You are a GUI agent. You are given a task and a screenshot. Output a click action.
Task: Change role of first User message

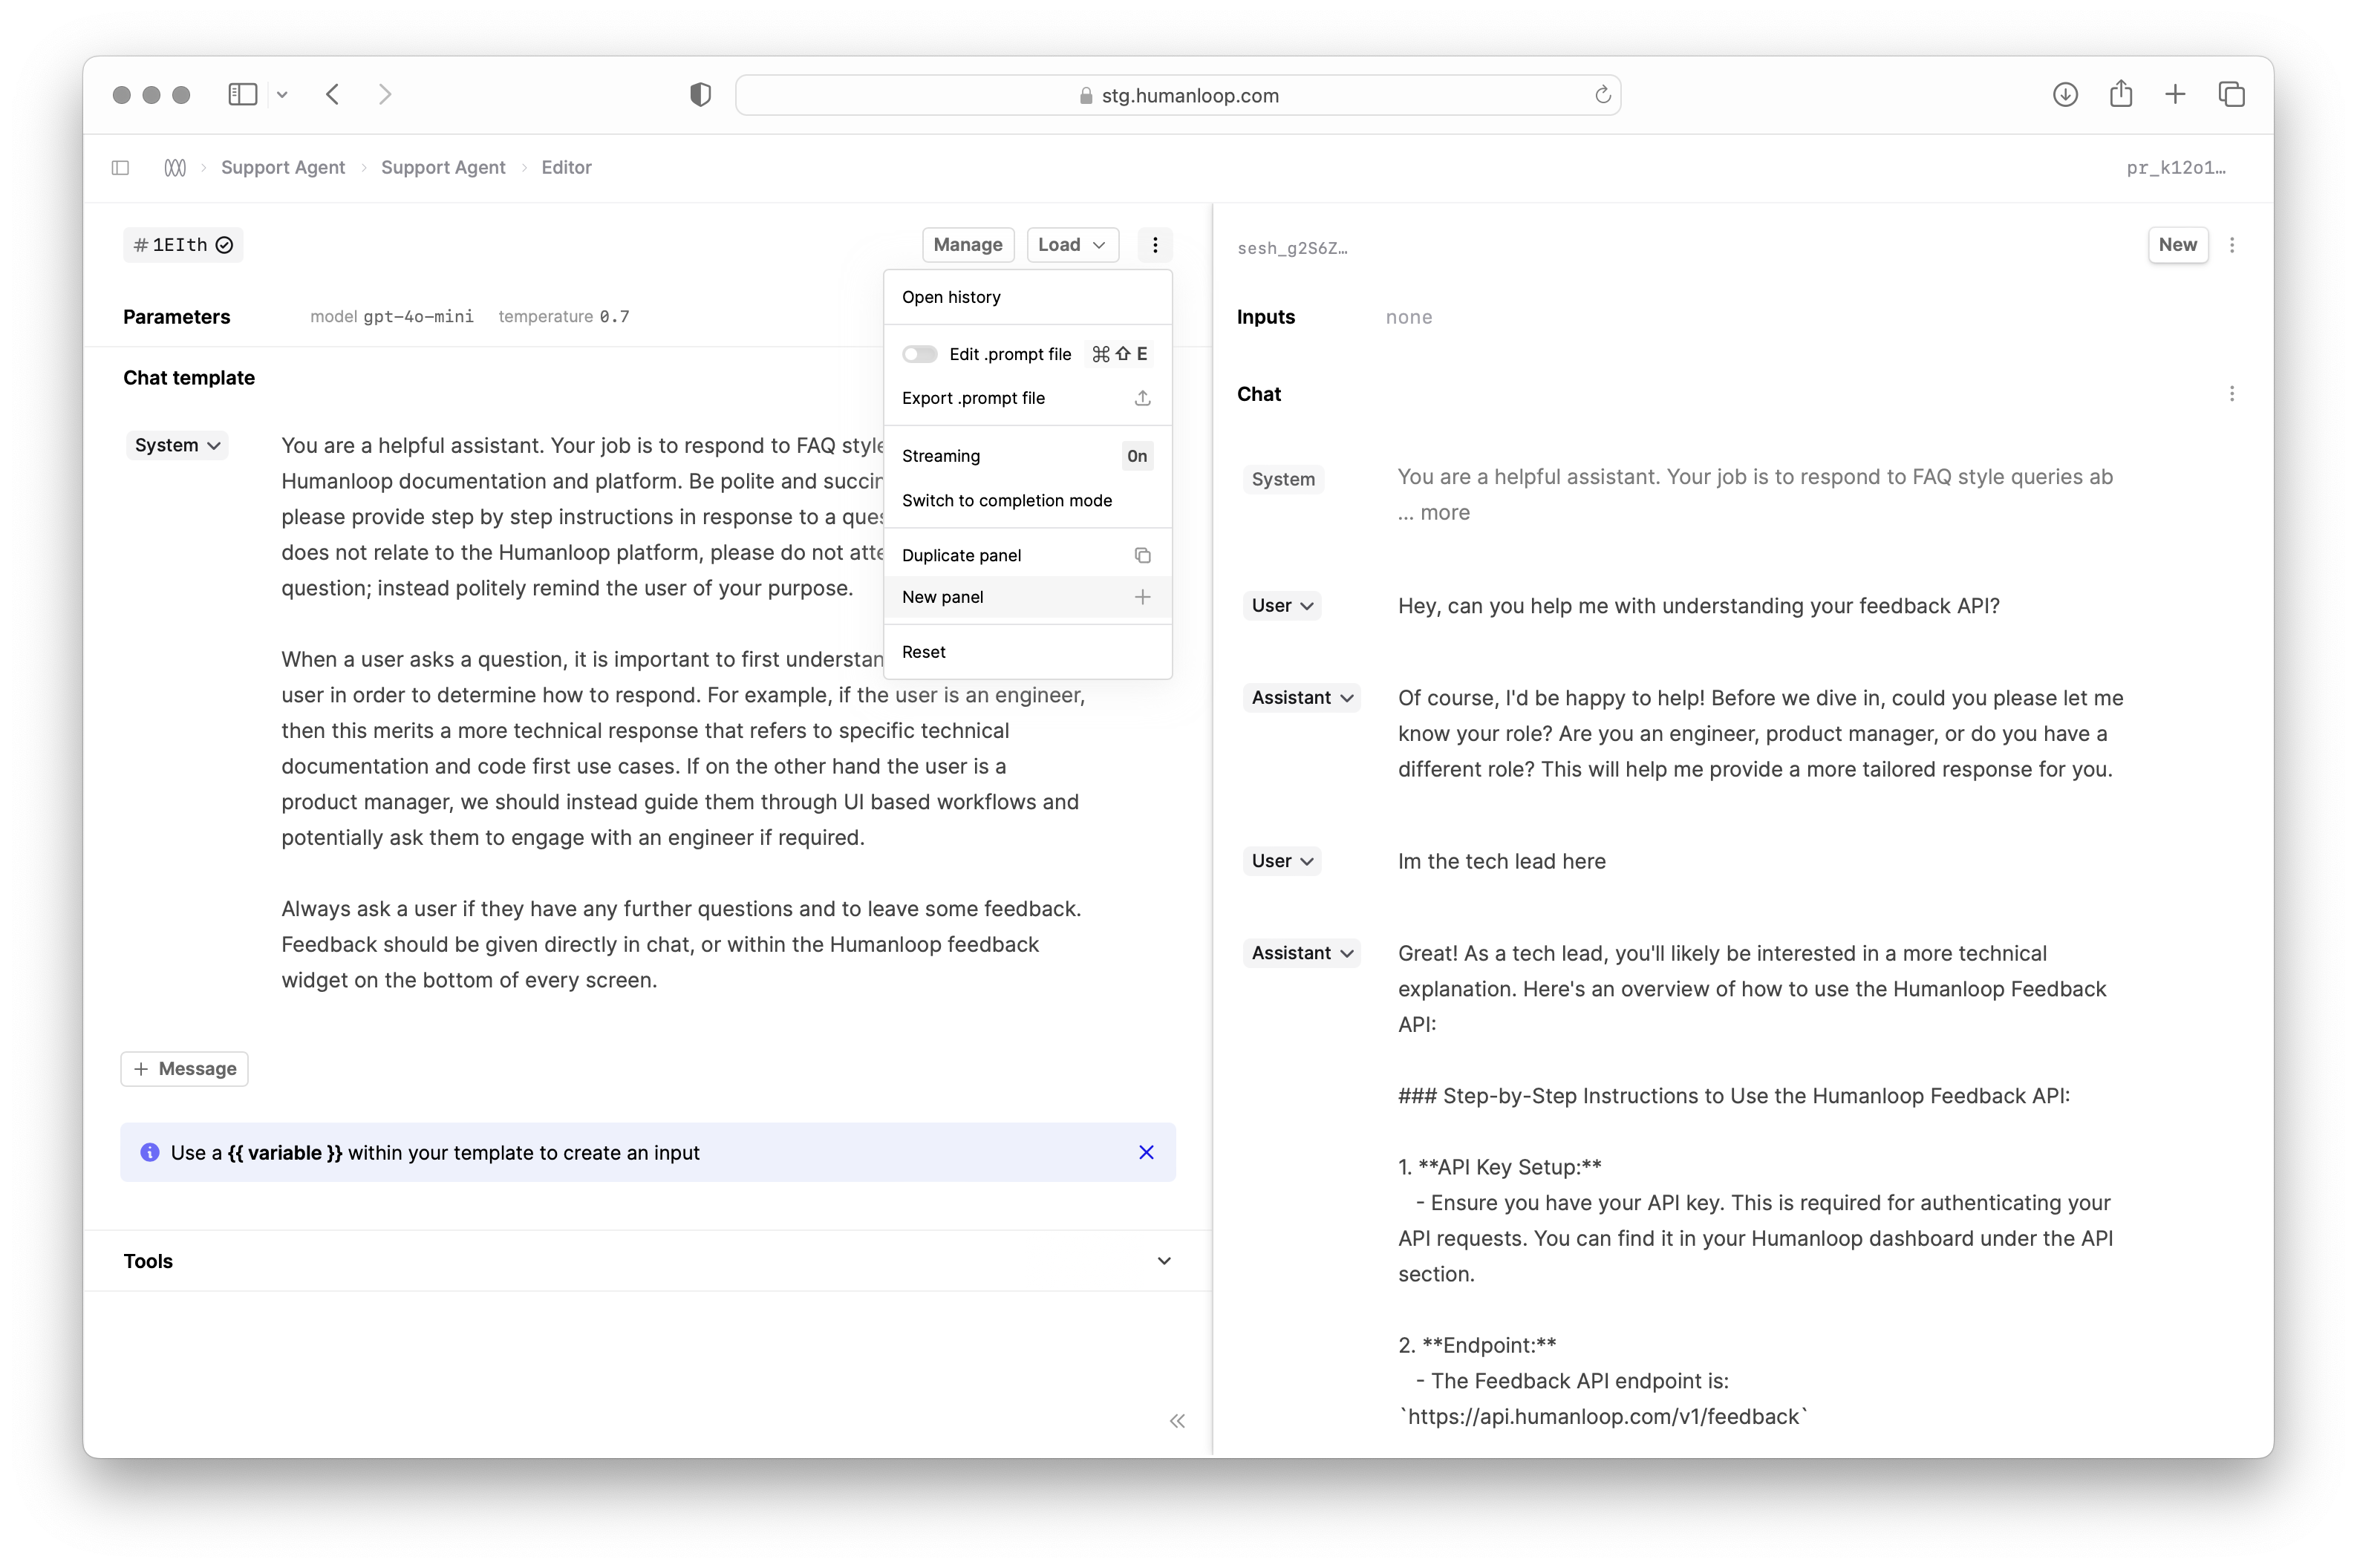pyautogui.click(x=1282, y=606)
